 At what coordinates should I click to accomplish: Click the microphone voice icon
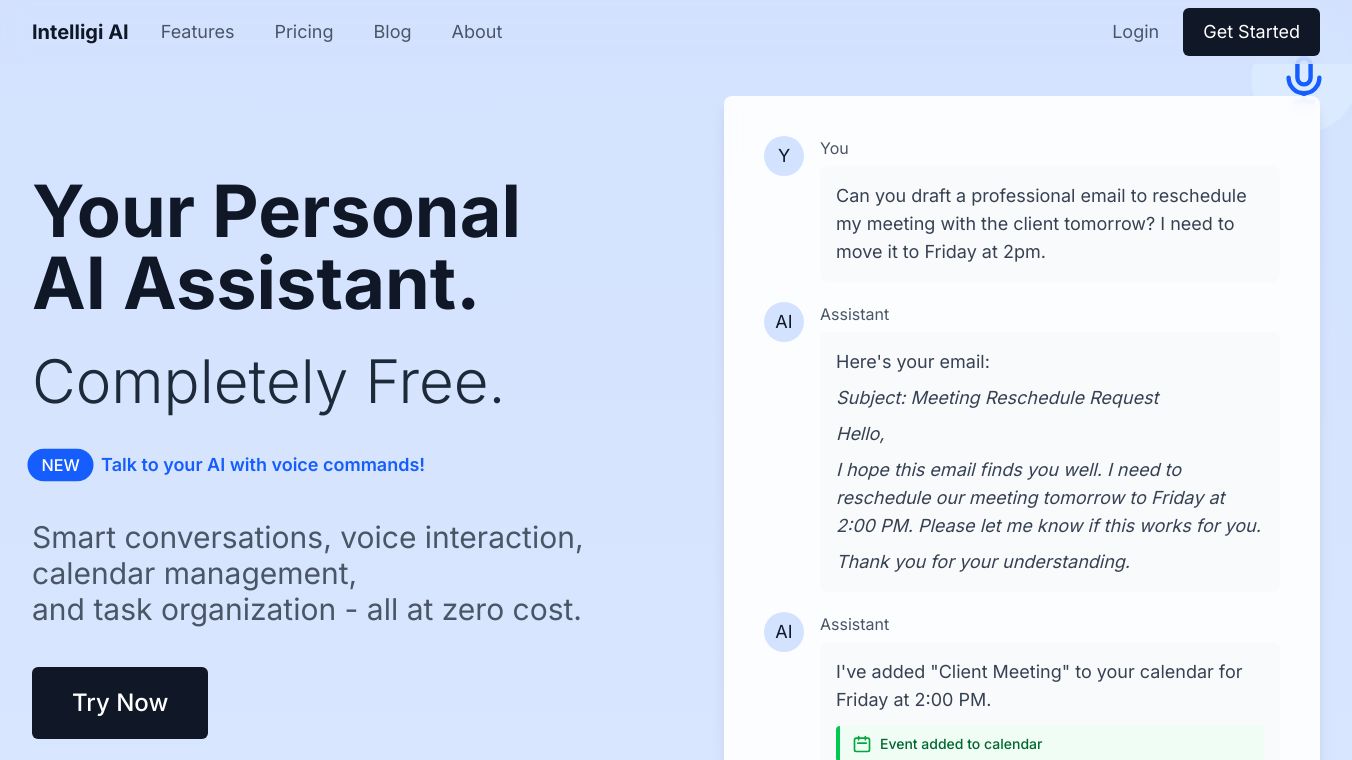[1303, 78]
